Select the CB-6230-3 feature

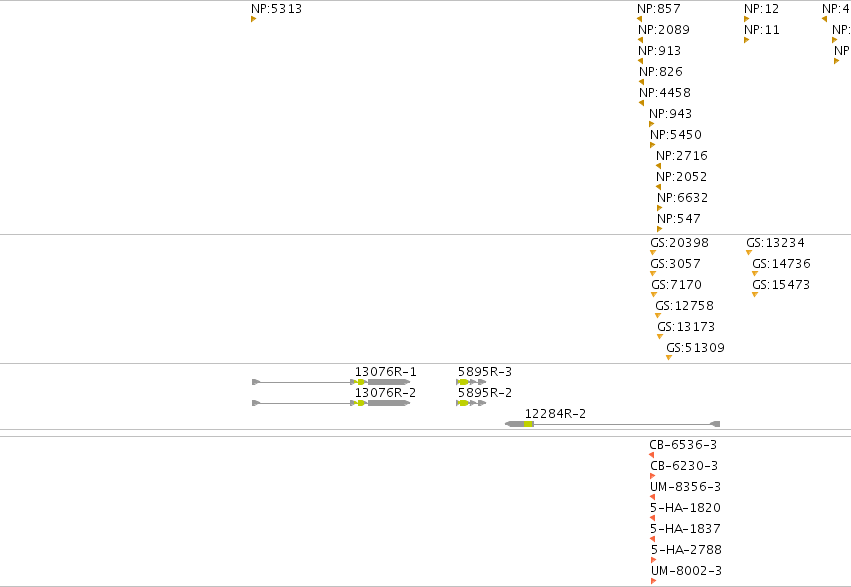coord(684,466)
